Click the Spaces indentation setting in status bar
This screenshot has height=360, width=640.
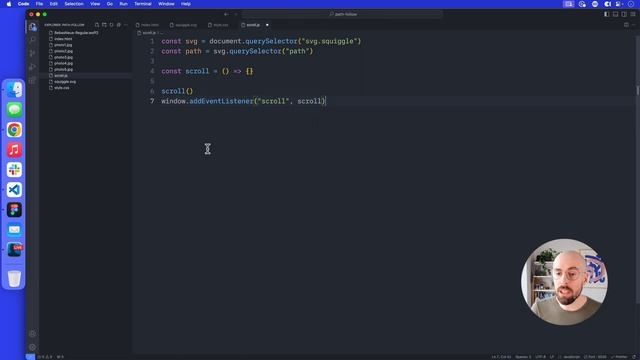(523, 357)
